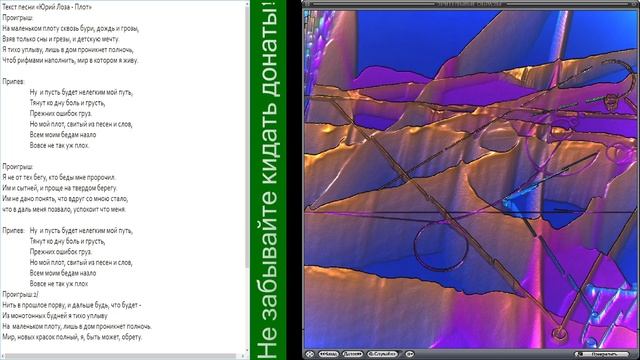The image size is (640, 360).
Task: Click the close icon in the viewer title bar's right corner
Action: tap(634, 4)
